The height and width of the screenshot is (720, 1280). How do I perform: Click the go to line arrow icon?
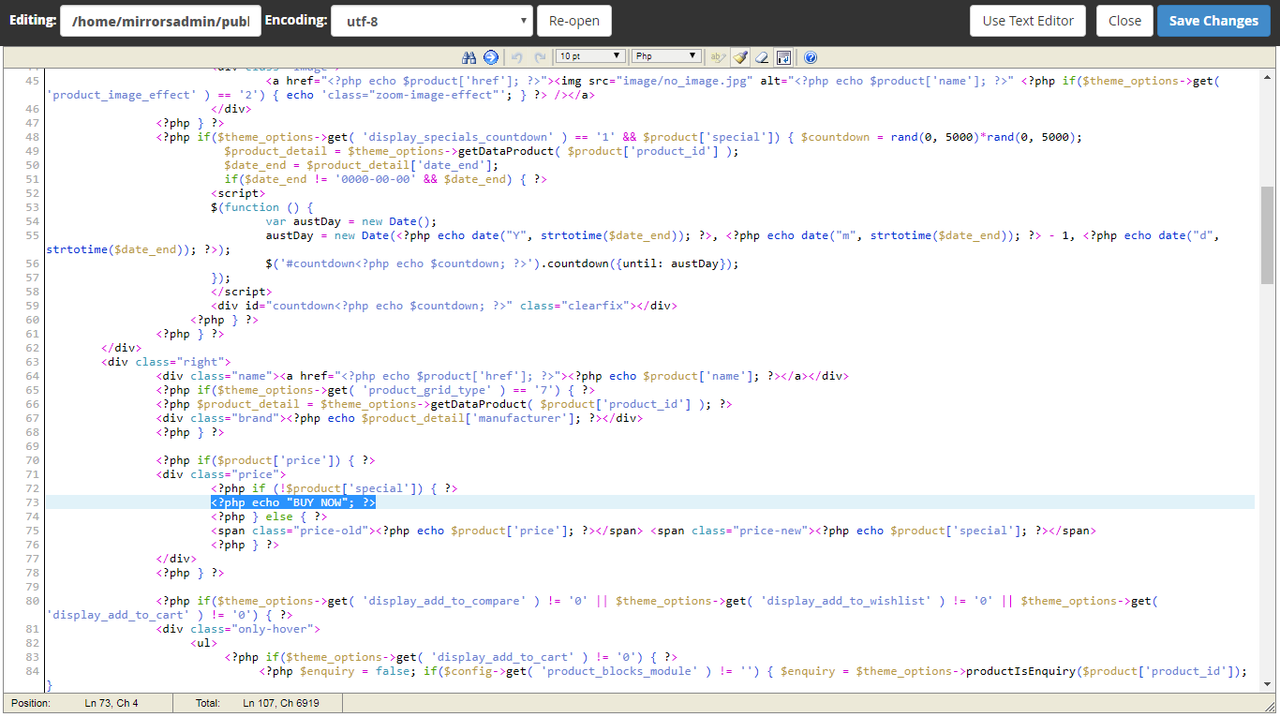tap(490, 57)
